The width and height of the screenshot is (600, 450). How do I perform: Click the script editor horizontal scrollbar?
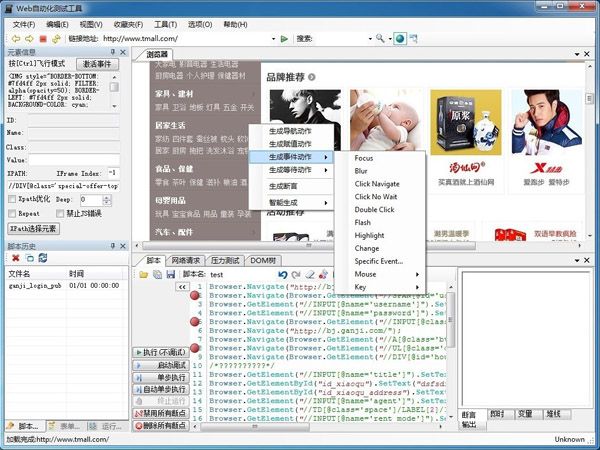pyautogui.click(x=255, y=427)
